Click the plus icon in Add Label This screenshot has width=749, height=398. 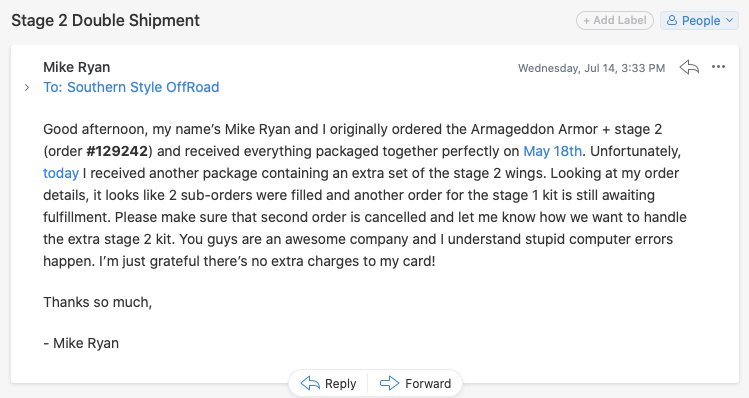point(586,21)
